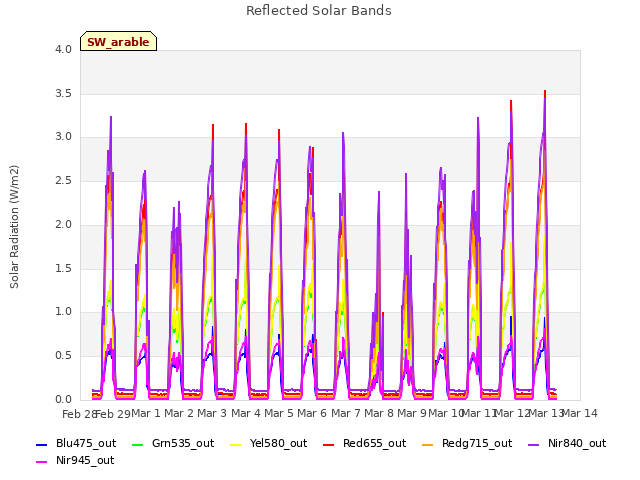This screenshot has height=480, width=640.
Task: Click the Reflected Solar Bands chart title
Action: [319, 11]
